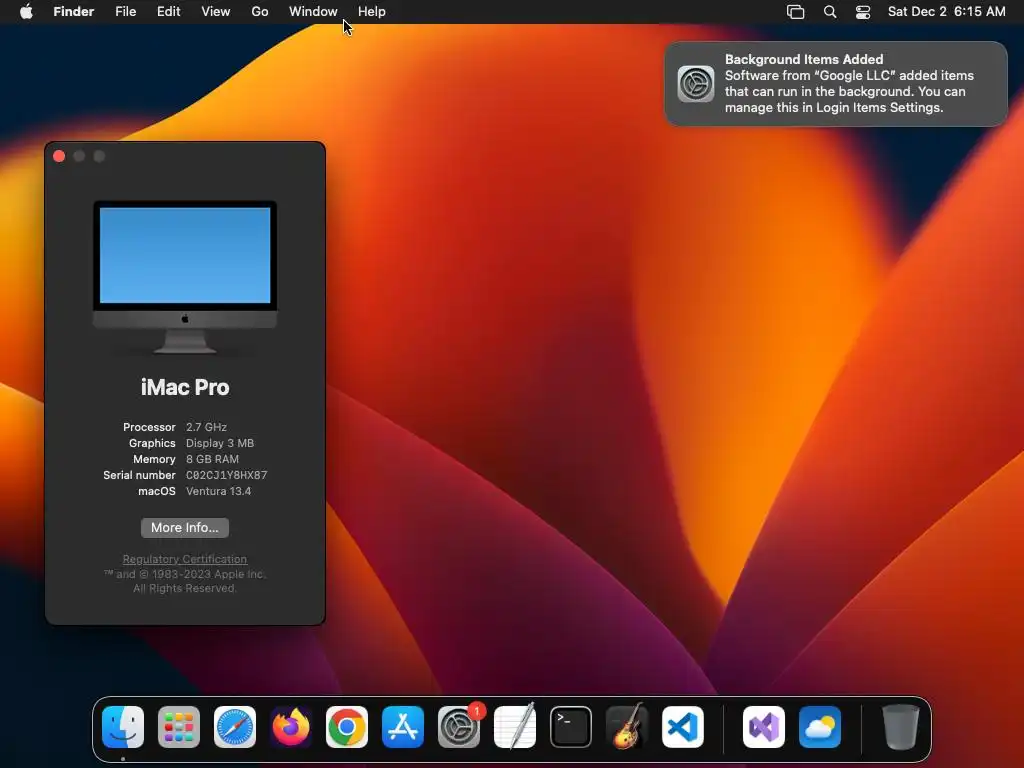Open System Settings with badge in Dock

459,727
